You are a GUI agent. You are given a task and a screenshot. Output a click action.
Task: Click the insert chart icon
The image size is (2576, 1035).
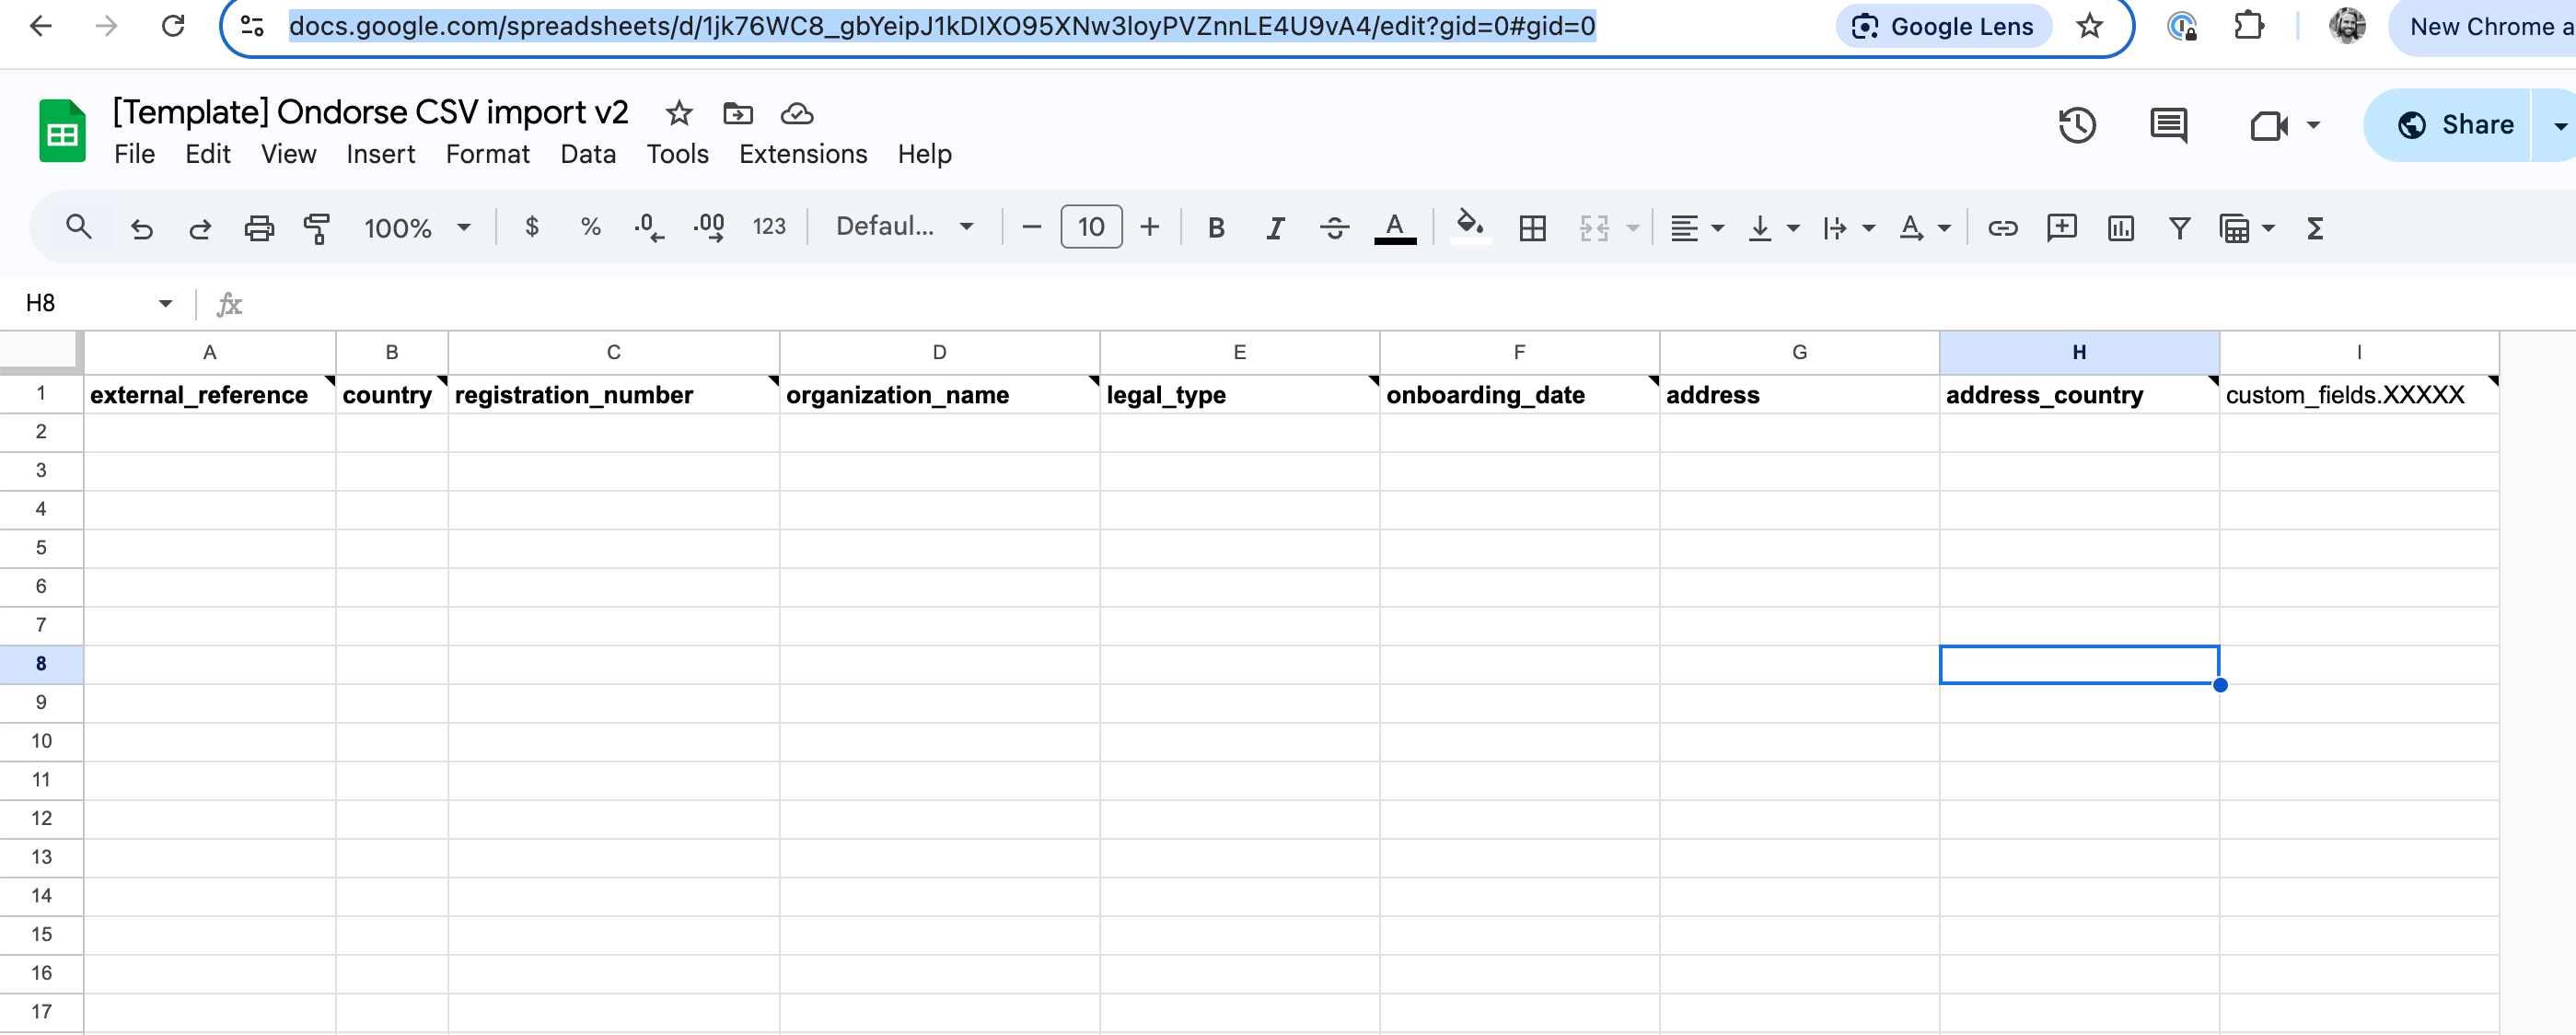(2120, 228)
